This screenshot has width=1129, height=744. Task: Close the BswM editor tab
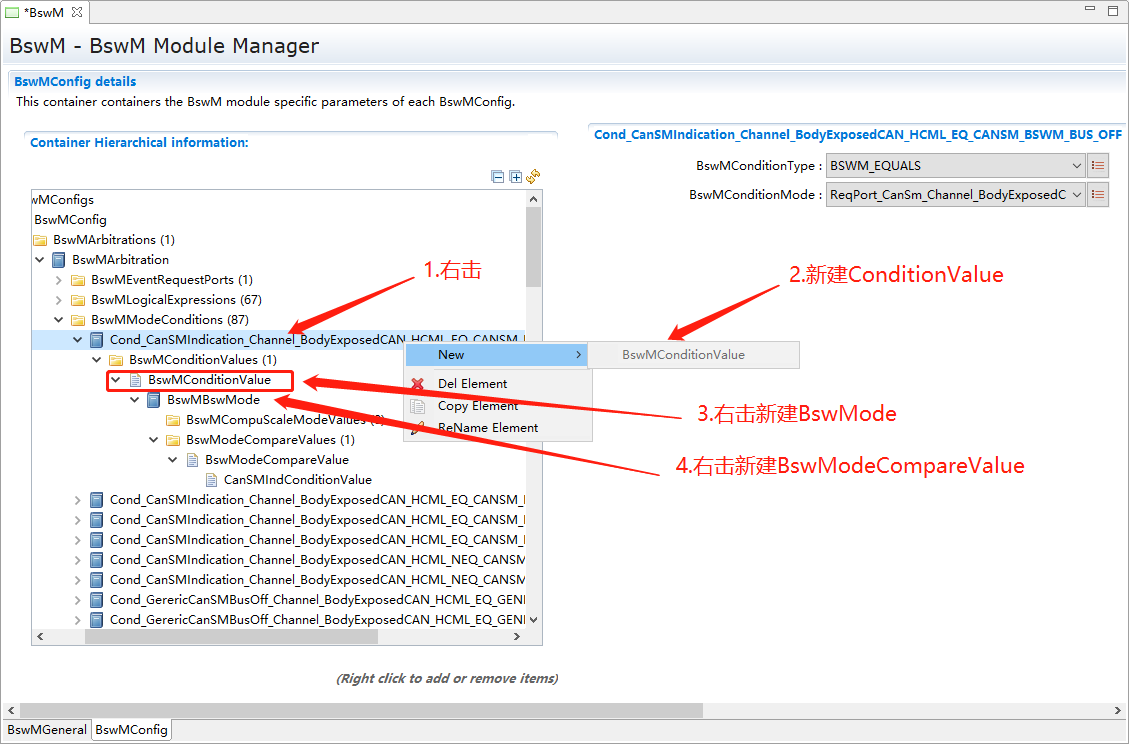[x=77, y=11]
